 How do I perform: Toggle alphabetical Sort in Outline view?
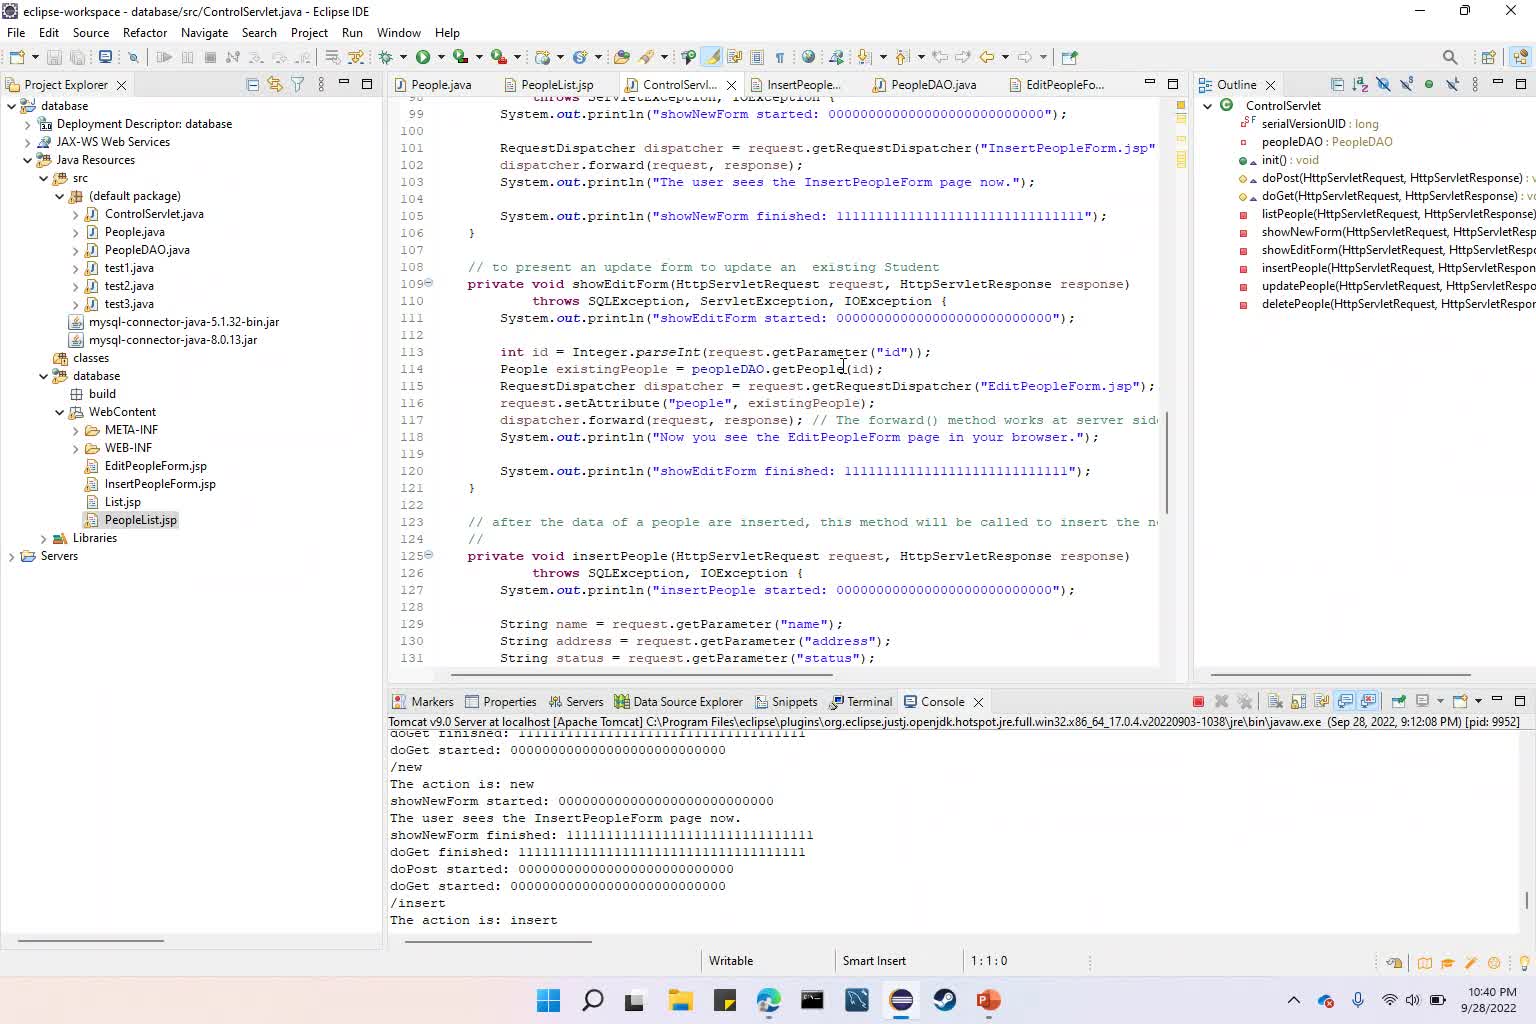pos(1360,85)
